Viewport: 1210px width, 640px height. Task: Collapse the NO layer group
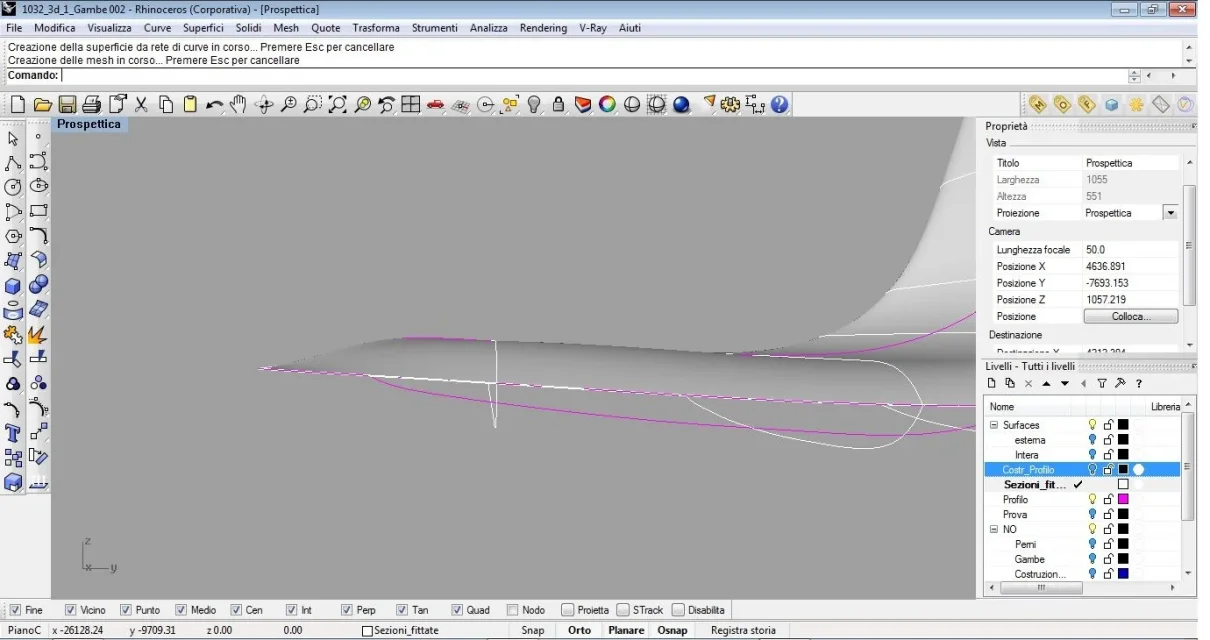(994, 529)
